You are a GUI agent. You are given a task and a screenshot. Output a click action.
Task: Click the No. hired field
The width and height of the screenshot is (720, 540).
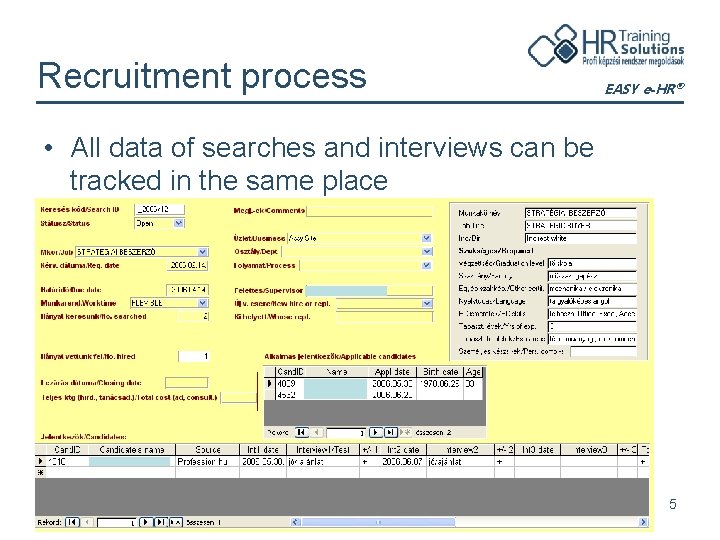[x=193, y=356]
